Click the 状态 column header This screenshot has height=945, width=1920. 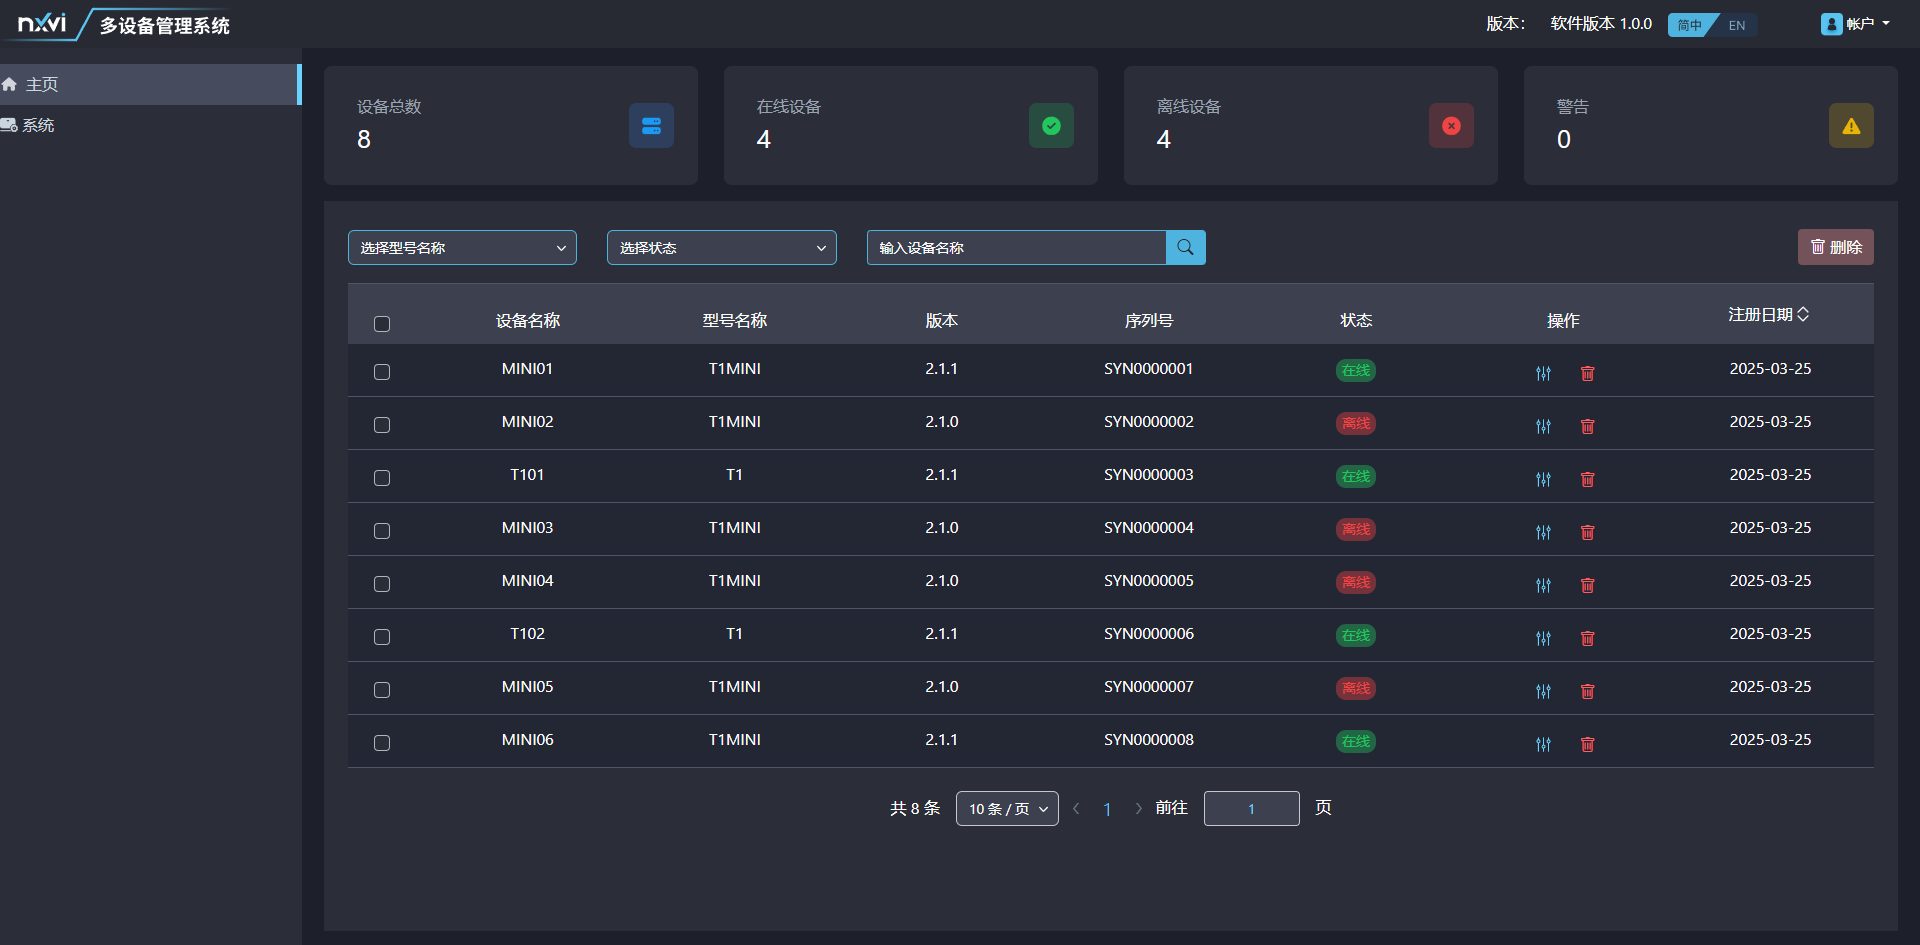point(1356,321)
